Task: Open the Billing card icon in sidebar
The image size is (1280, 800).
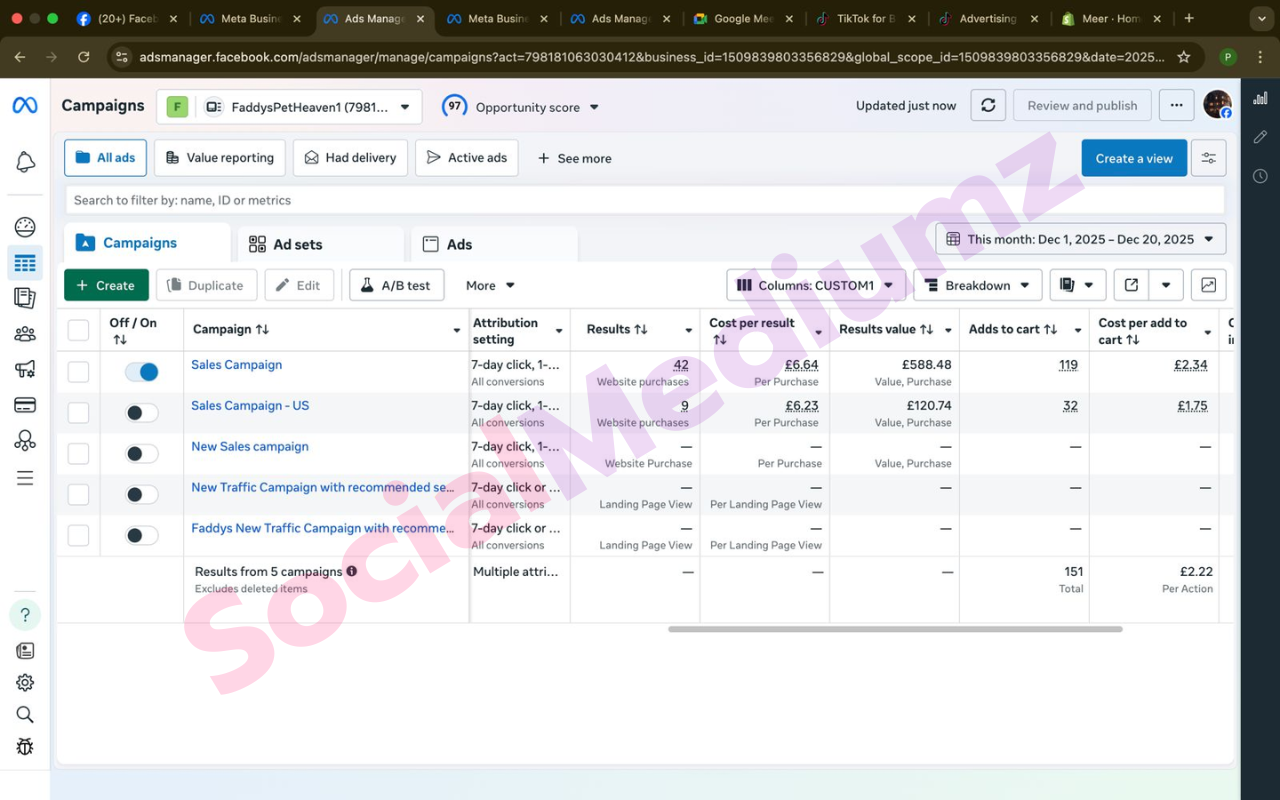Action: coord(25,405)
